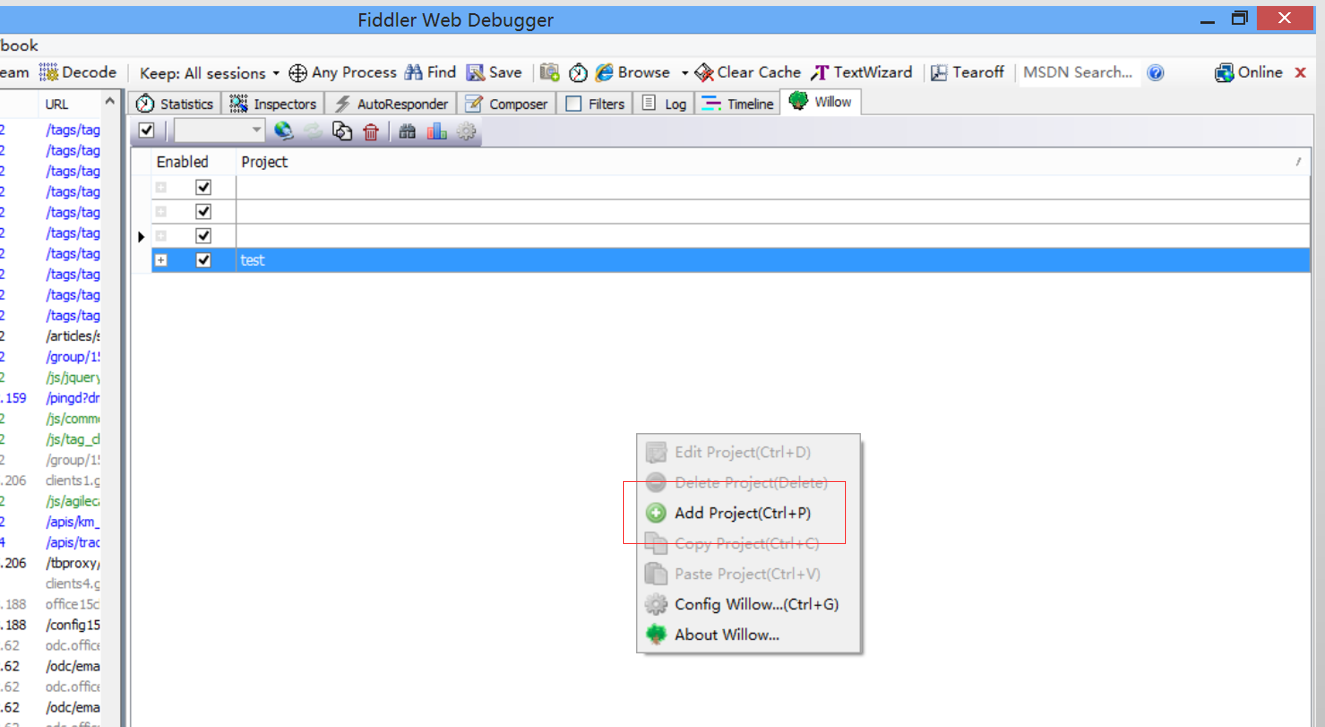Switch to the AutoResponder tab
Image resolution: width=1325 pixels, height=727 pixels.
coord(391,103)
